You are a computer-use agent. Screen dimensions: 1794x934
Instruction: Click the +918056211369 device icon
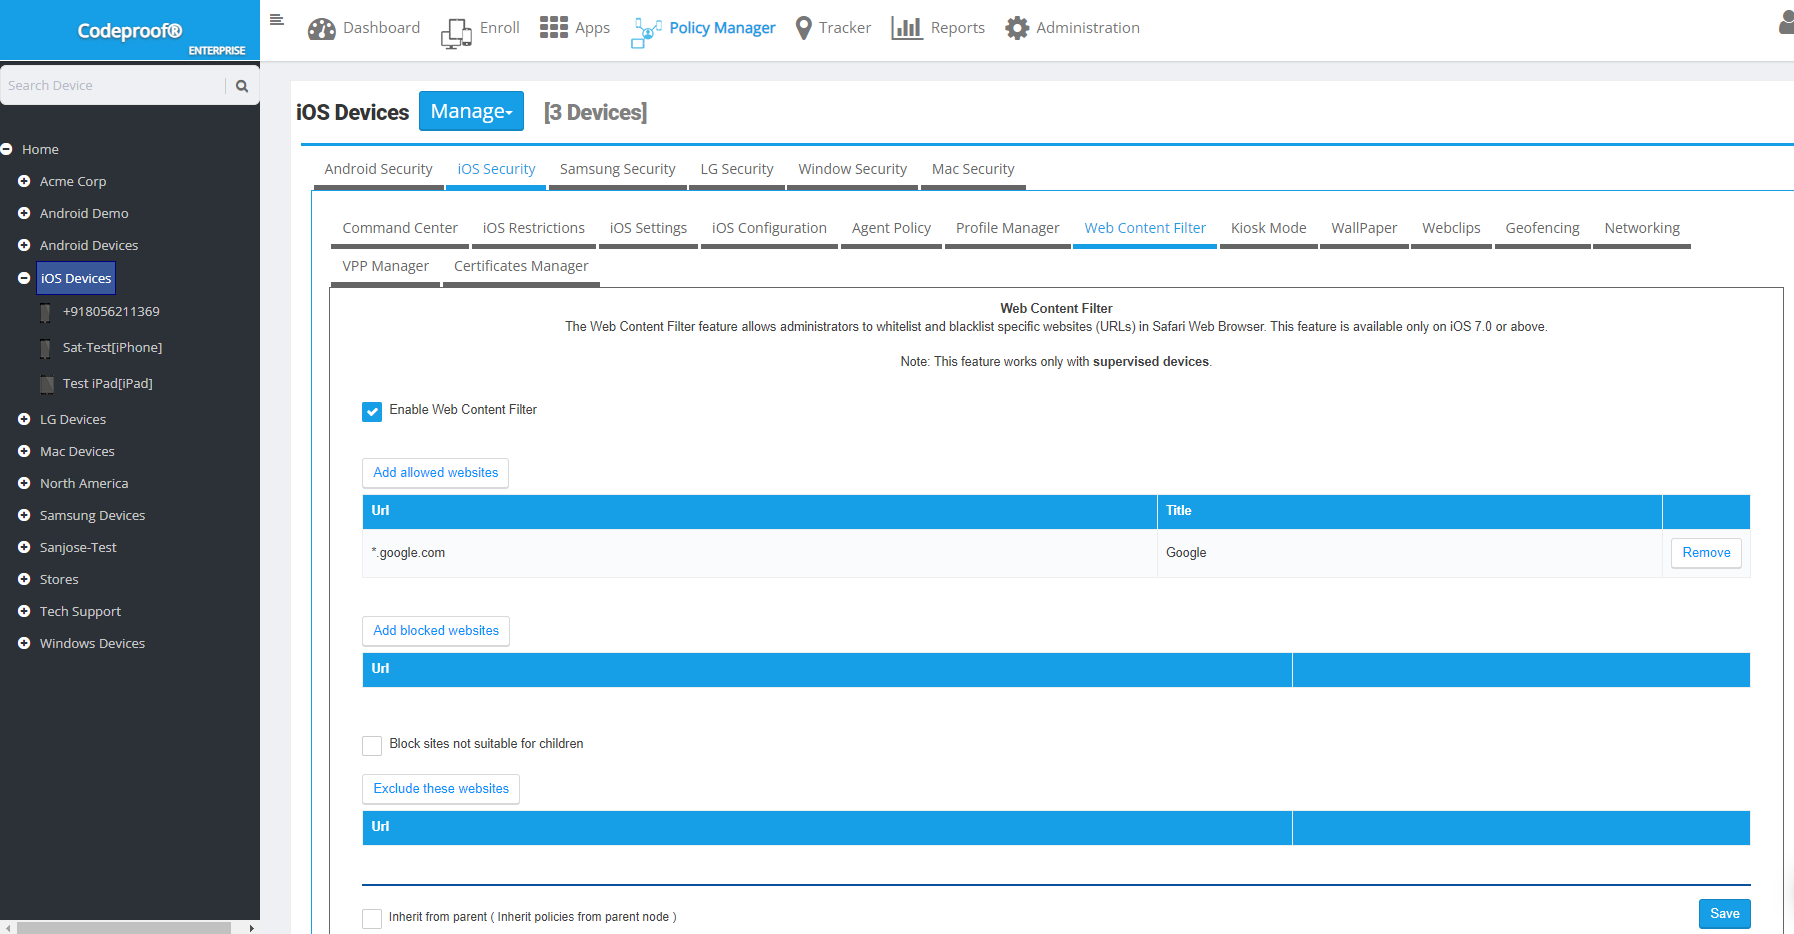point(45,313)
